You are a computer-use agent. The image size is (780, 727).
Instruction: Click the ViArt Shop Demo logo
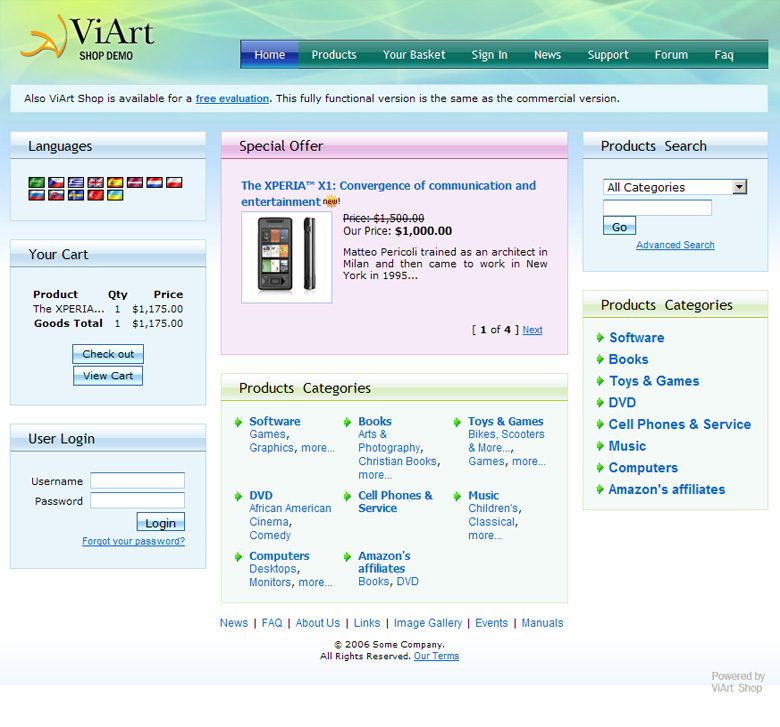[x=88, y=38]
